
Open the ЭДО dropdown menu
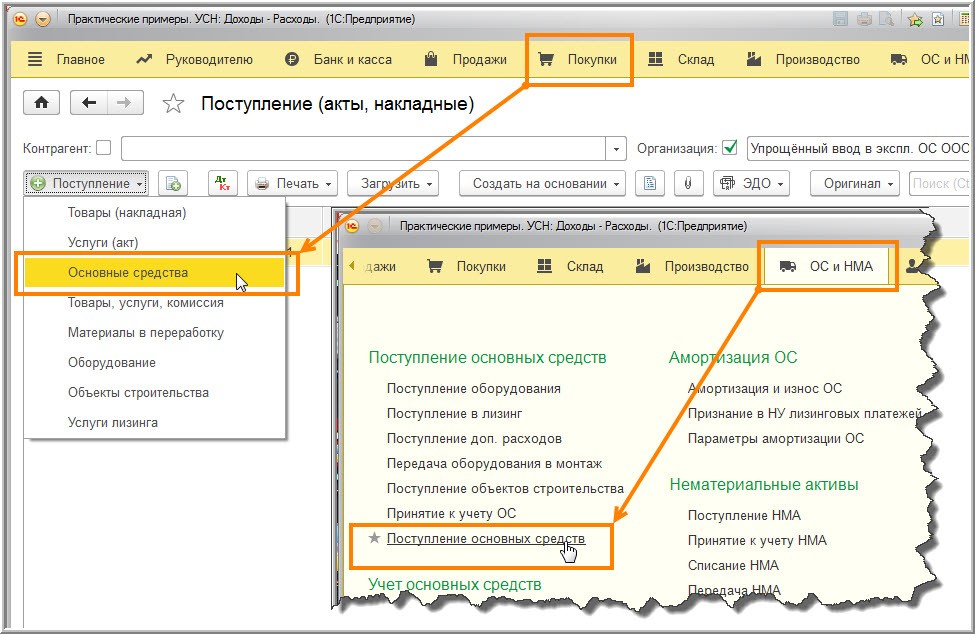click(x=751, y=183)
